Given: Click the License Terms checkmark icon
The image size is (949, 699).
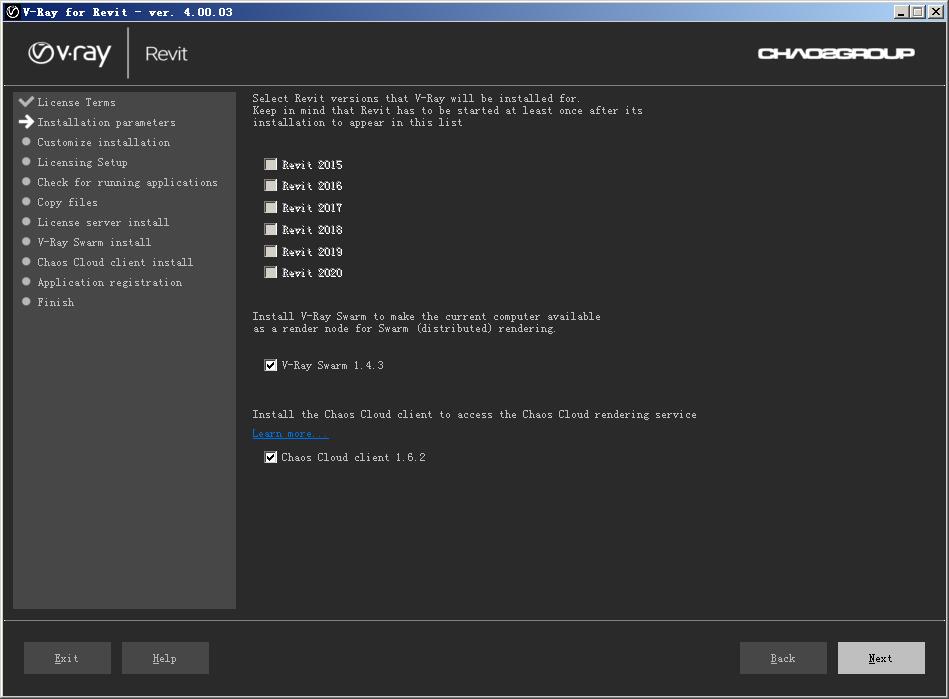Looking at the screenshot, I should click(x=26, y=102).
